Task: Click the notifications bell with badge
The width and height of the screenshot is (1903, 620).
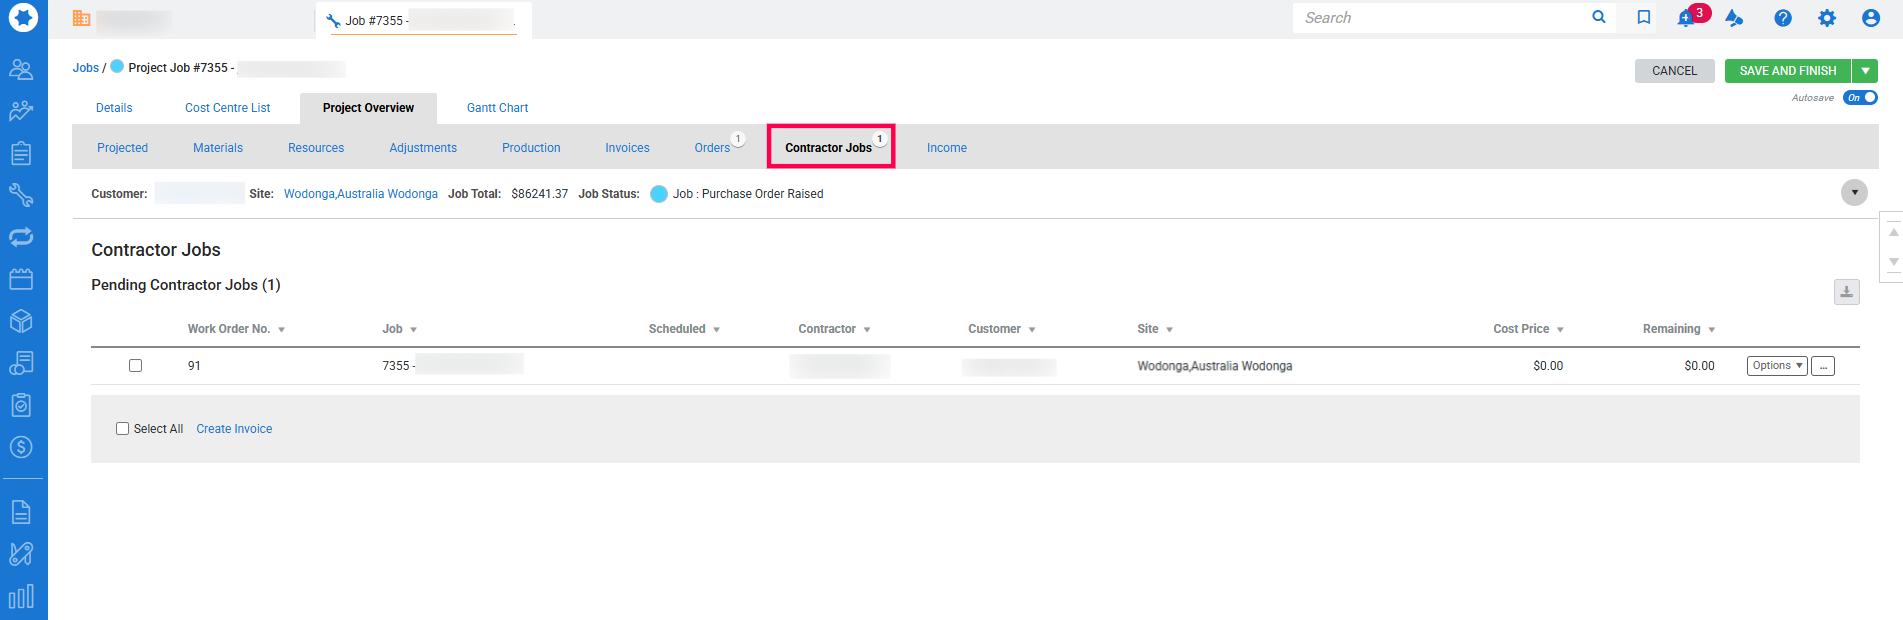Action: coord(1687,18)
